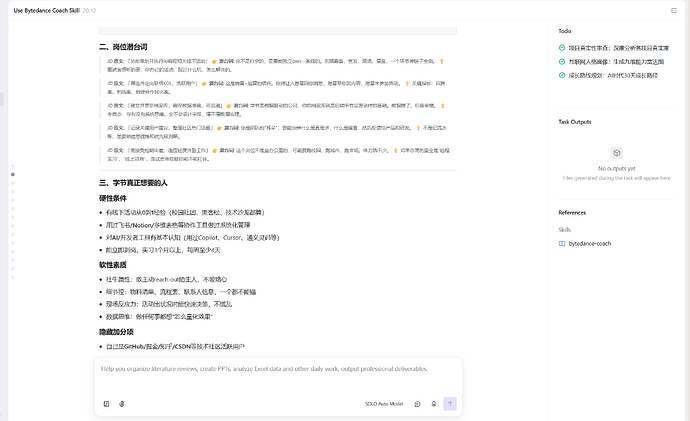Viewport: 690px width, 421px height.
Task: Open the chat bubble icon beside model selector
Action: tap(418, 404)
